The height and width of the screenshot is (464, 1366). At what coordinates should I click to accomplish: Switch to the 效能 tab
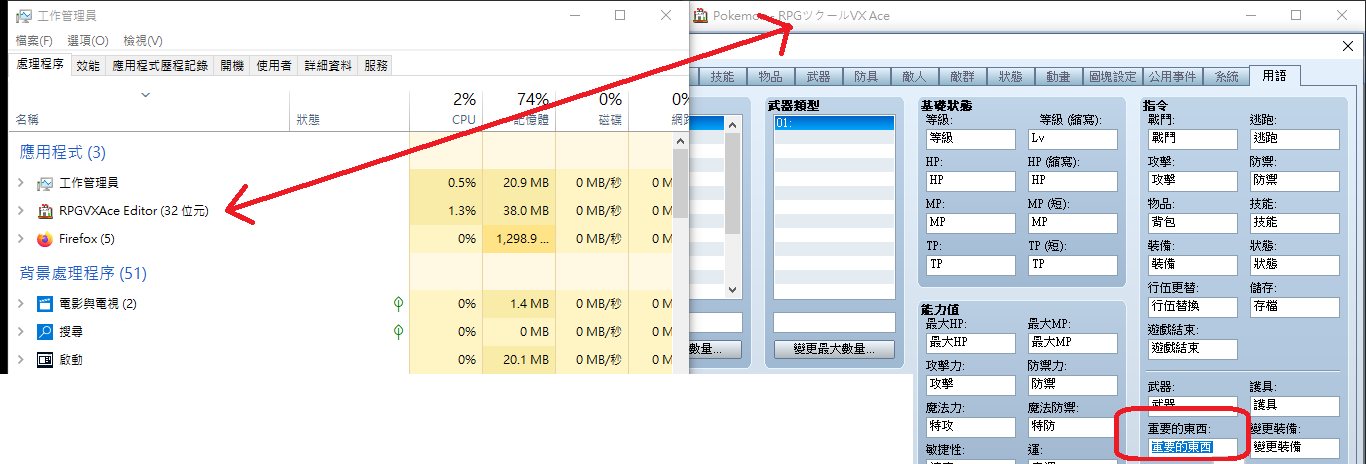click(88, 66)
